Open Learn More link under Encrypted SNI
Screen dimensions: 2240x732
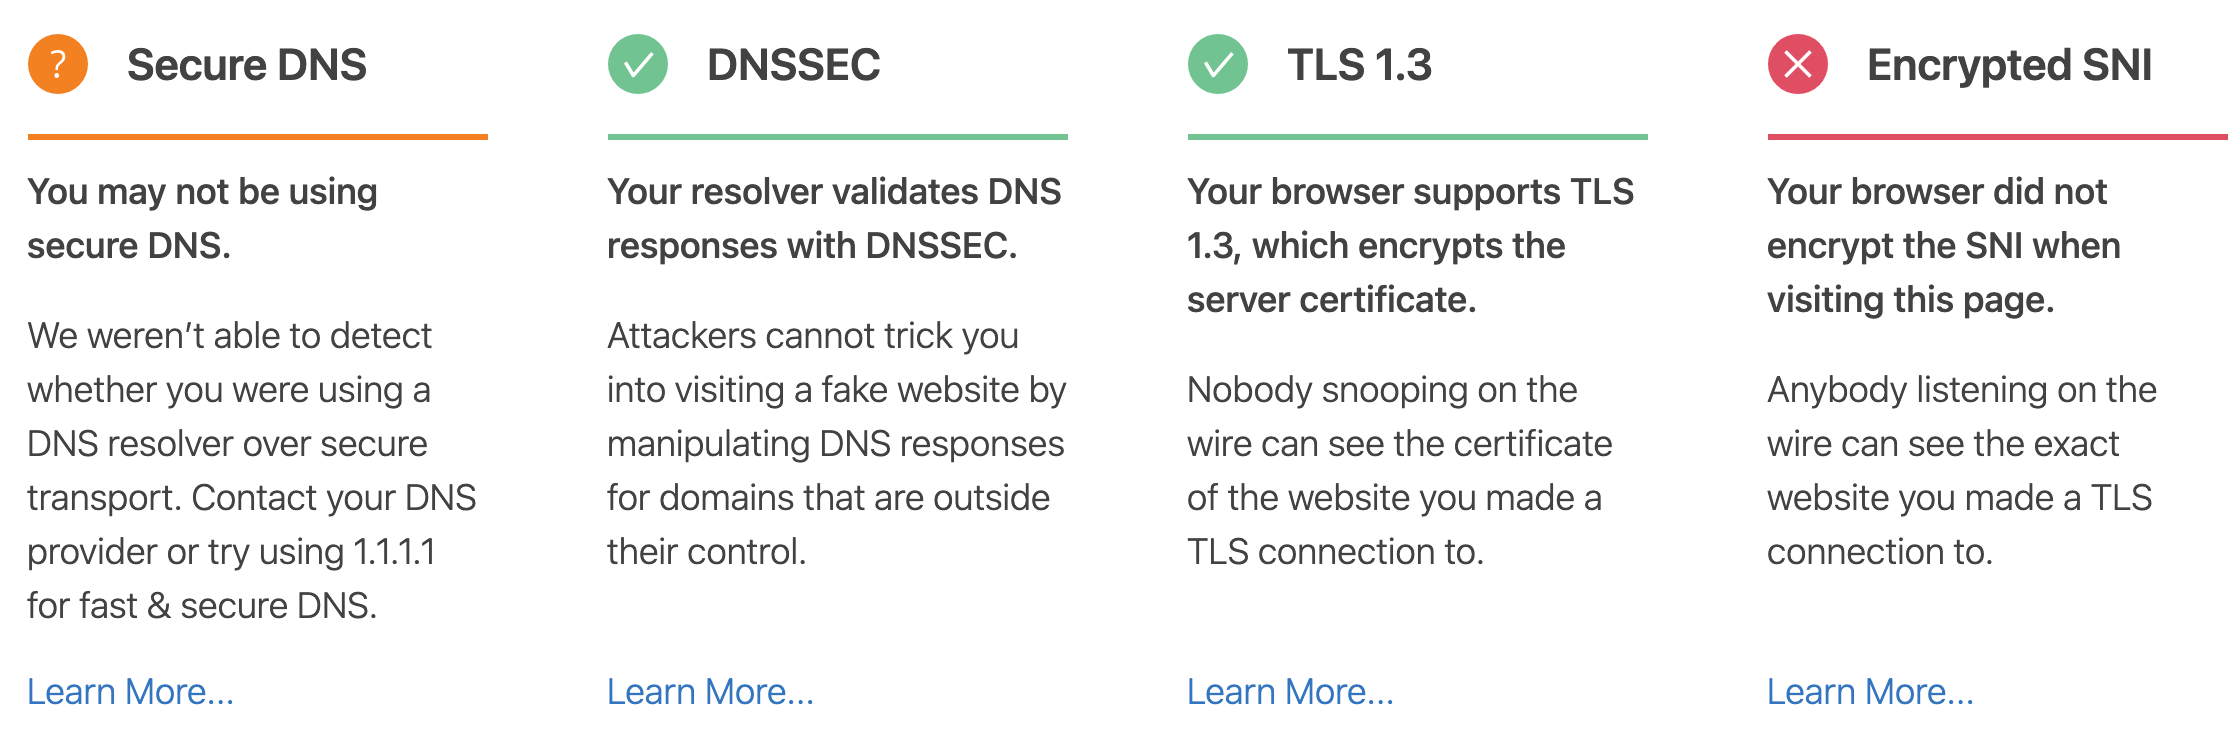click(1871, 691)
